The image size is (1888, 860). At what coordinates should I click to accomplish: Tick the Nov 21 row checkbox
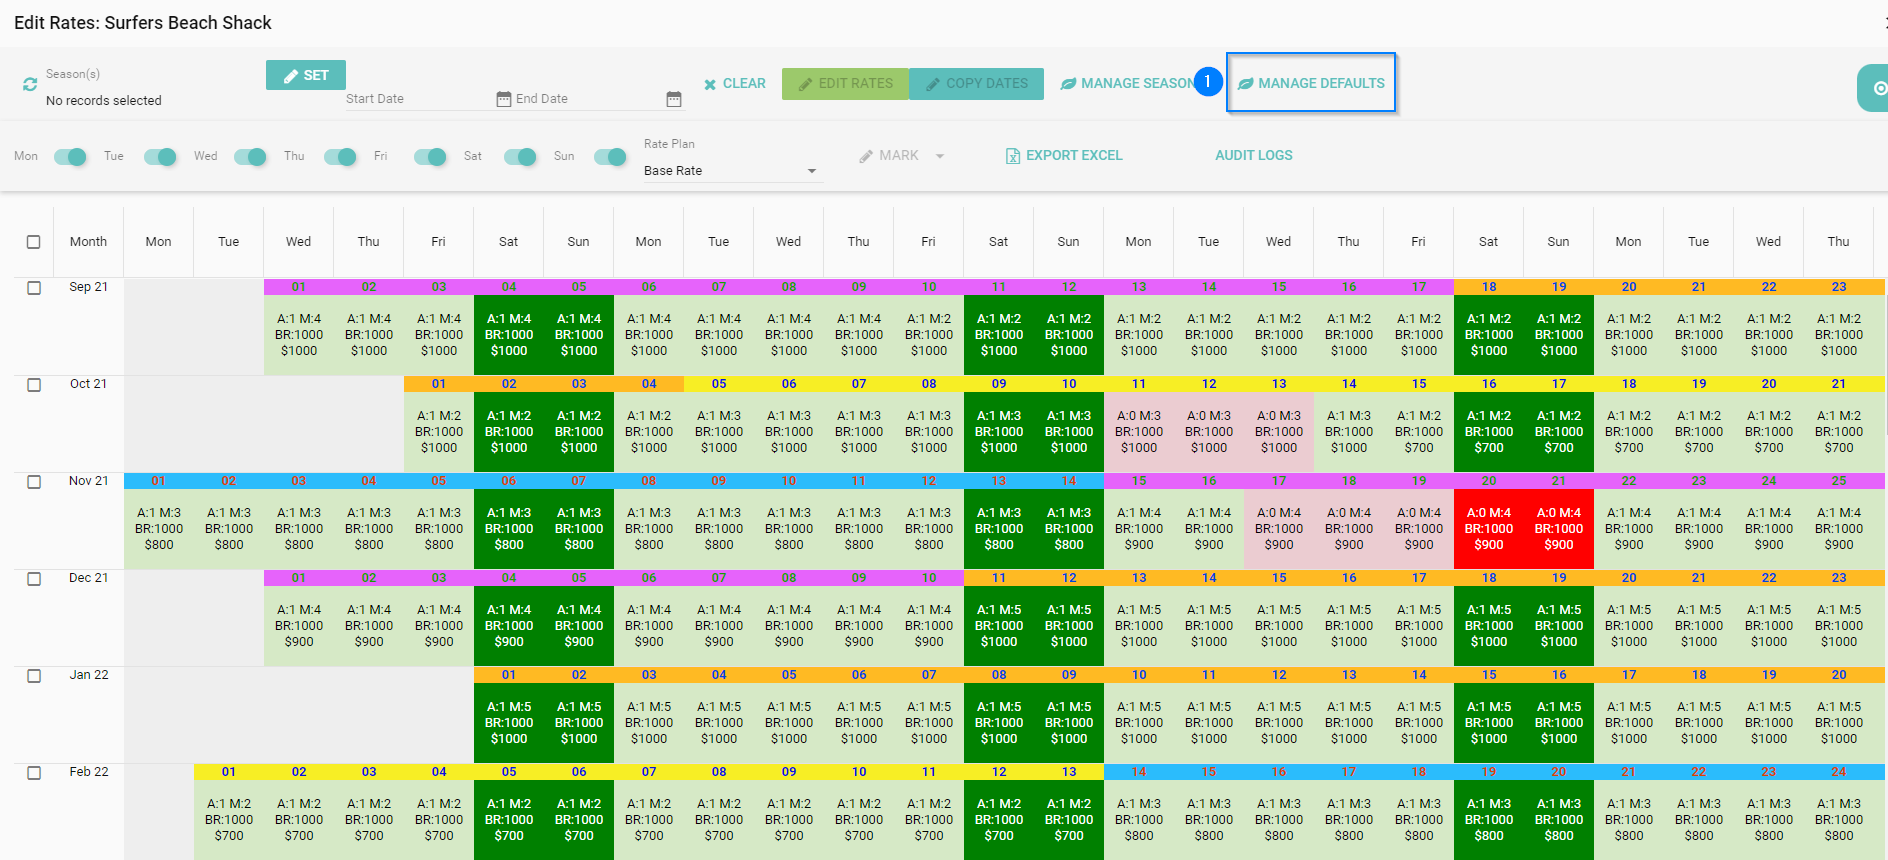tap(34, 482)
